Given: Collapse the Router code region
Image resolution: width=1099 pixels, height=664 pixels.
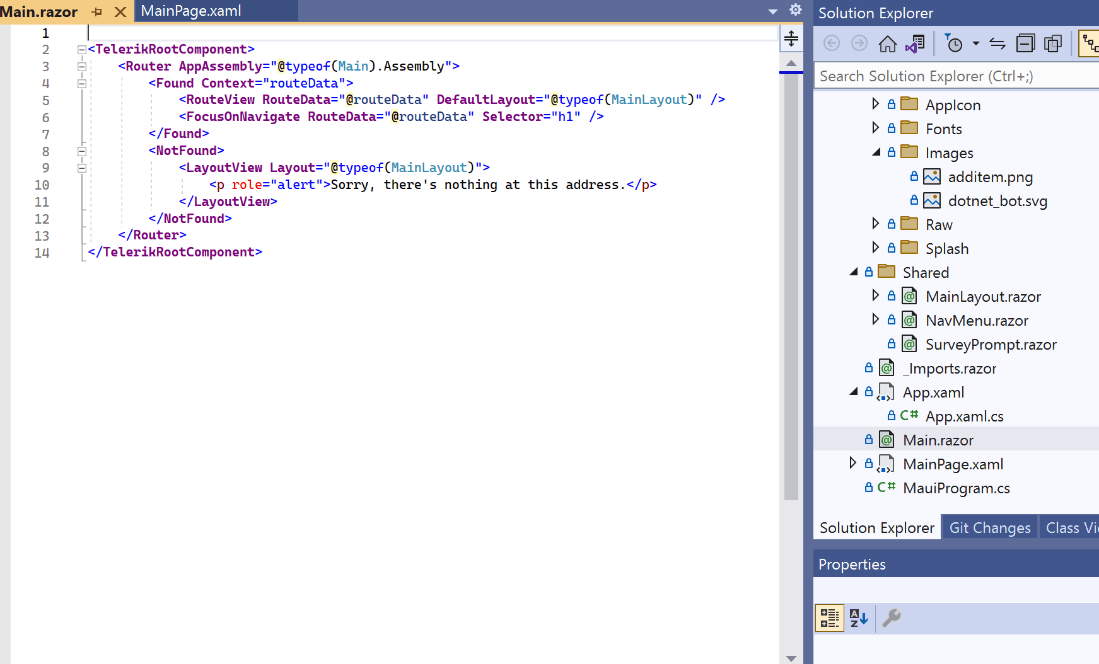Looking at the screenshot, I should point(81,67).
